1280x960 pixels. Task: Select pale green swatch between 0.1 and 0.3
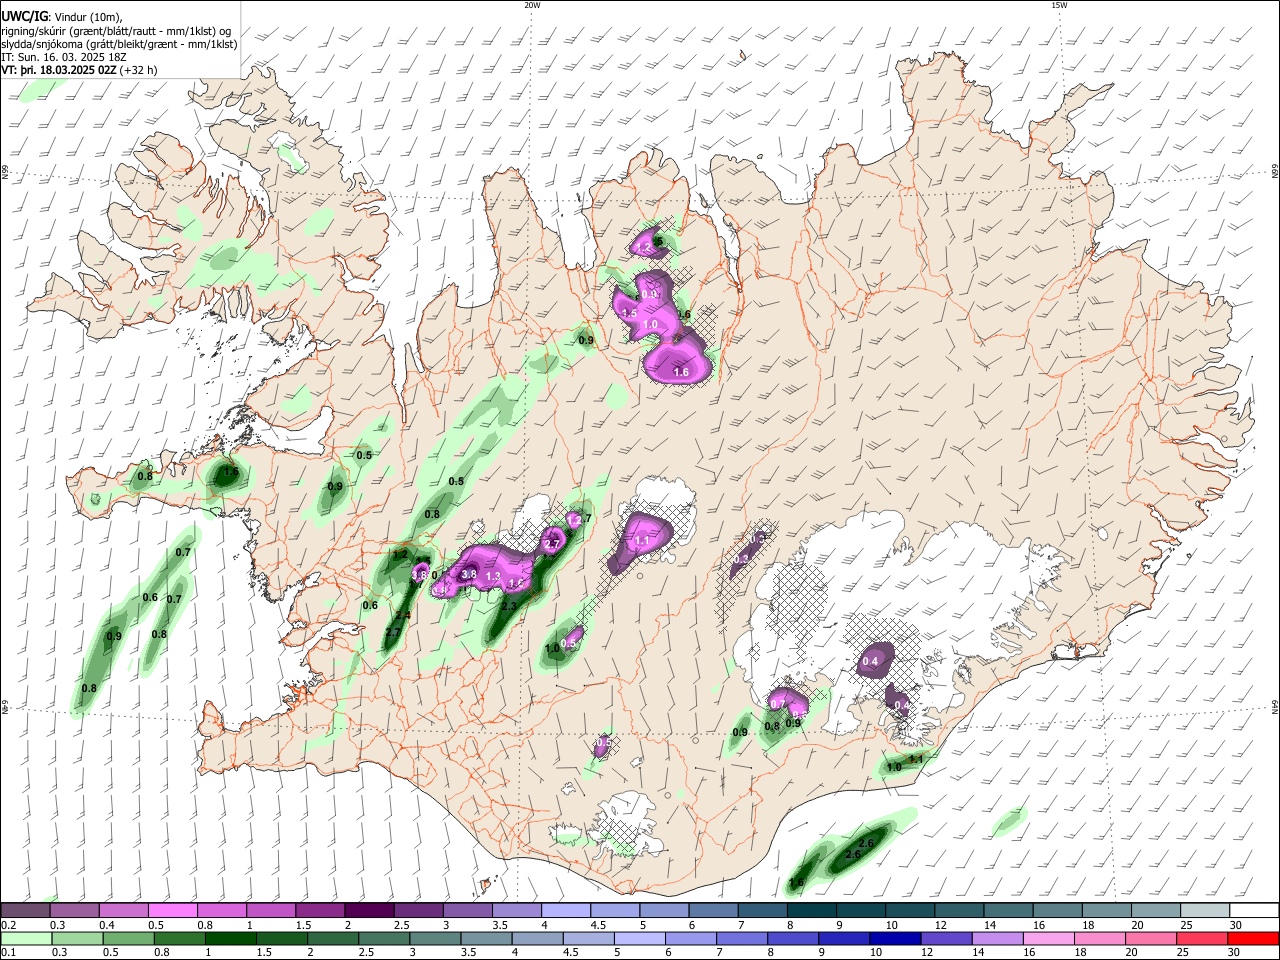tap(26, 939)
